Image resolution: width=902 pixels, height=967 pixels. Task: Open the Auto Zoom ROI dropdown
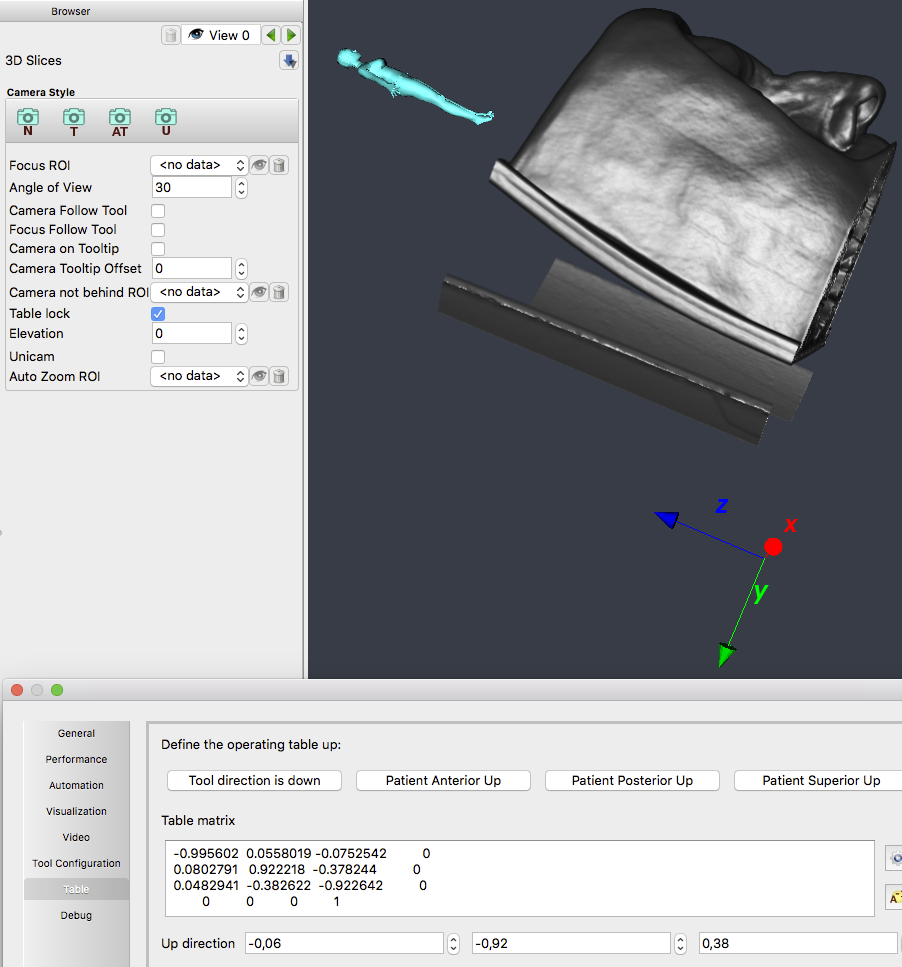point(199,377)
